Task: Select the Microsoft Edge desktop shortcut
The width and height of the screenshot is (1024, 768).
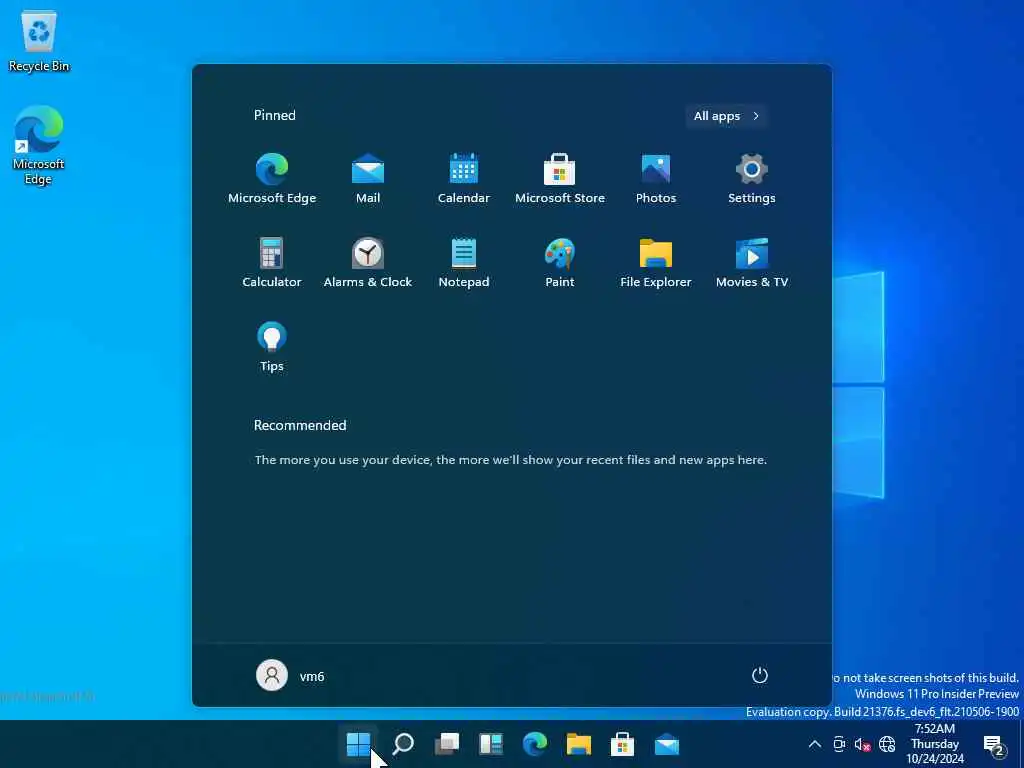Action: tap(39, 145)
